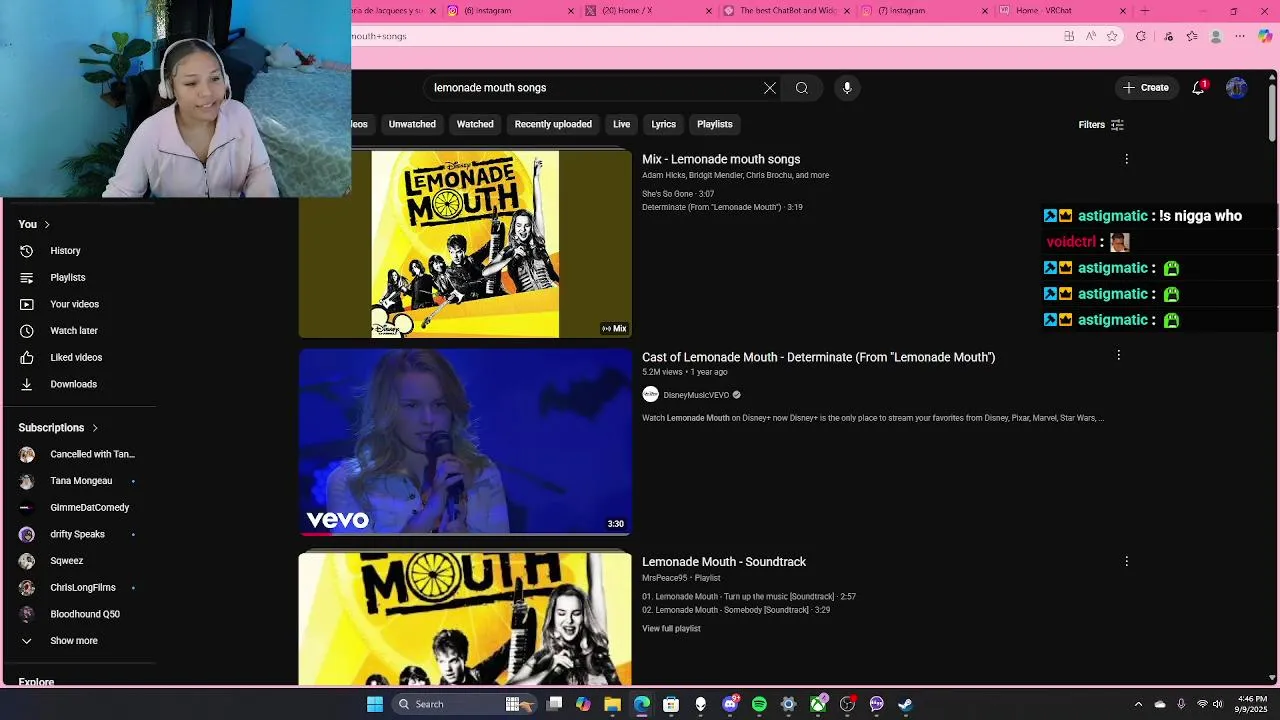Open Discord from the taskbar
The height and width of the screenshot is (720, 1280).
pos(730,704)
